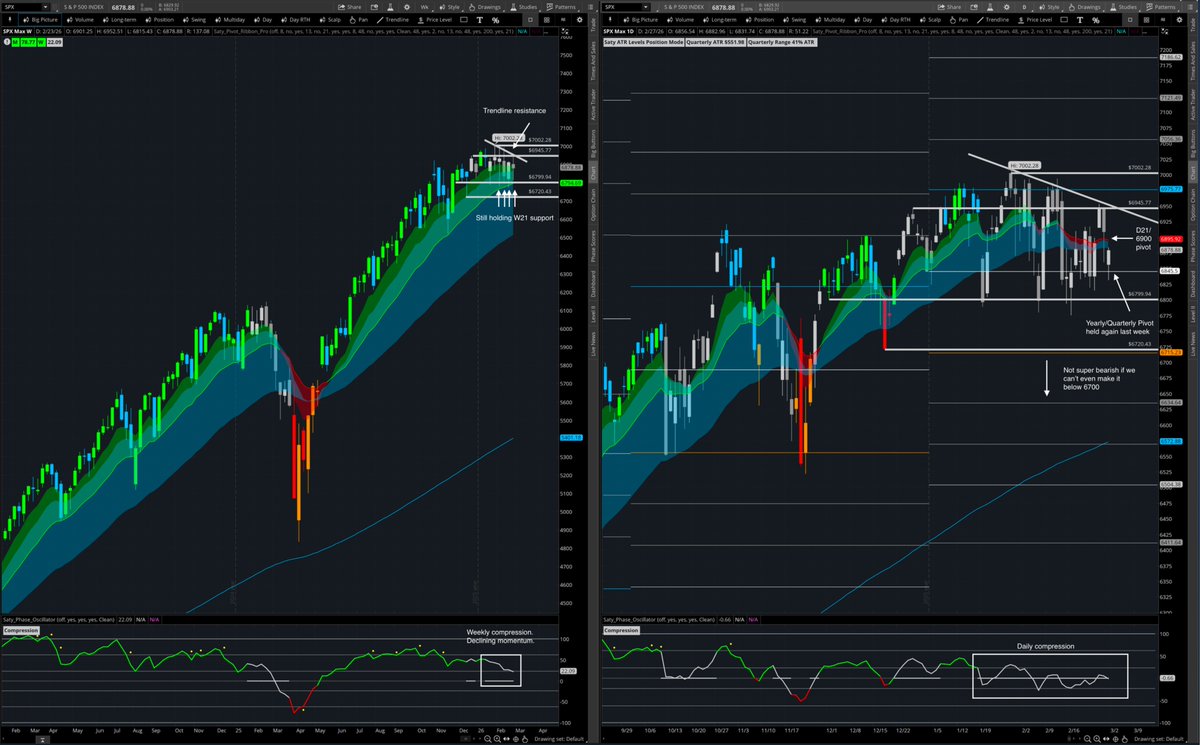Open the Wk timeframe selector in left chart
The height and width of the screenshot is (745, 1200).
[426, 7]
